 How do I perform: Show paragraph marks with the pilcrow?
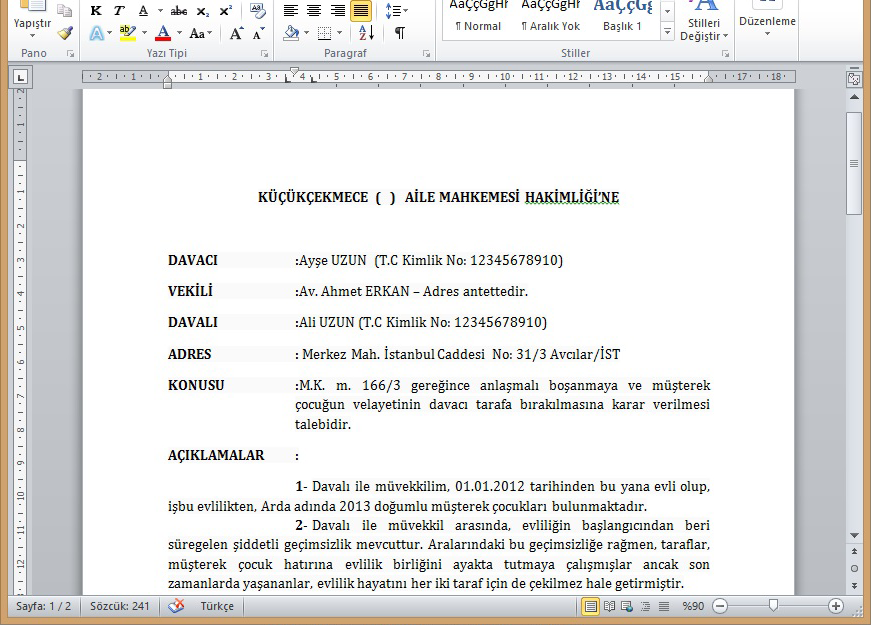(399, 33)
